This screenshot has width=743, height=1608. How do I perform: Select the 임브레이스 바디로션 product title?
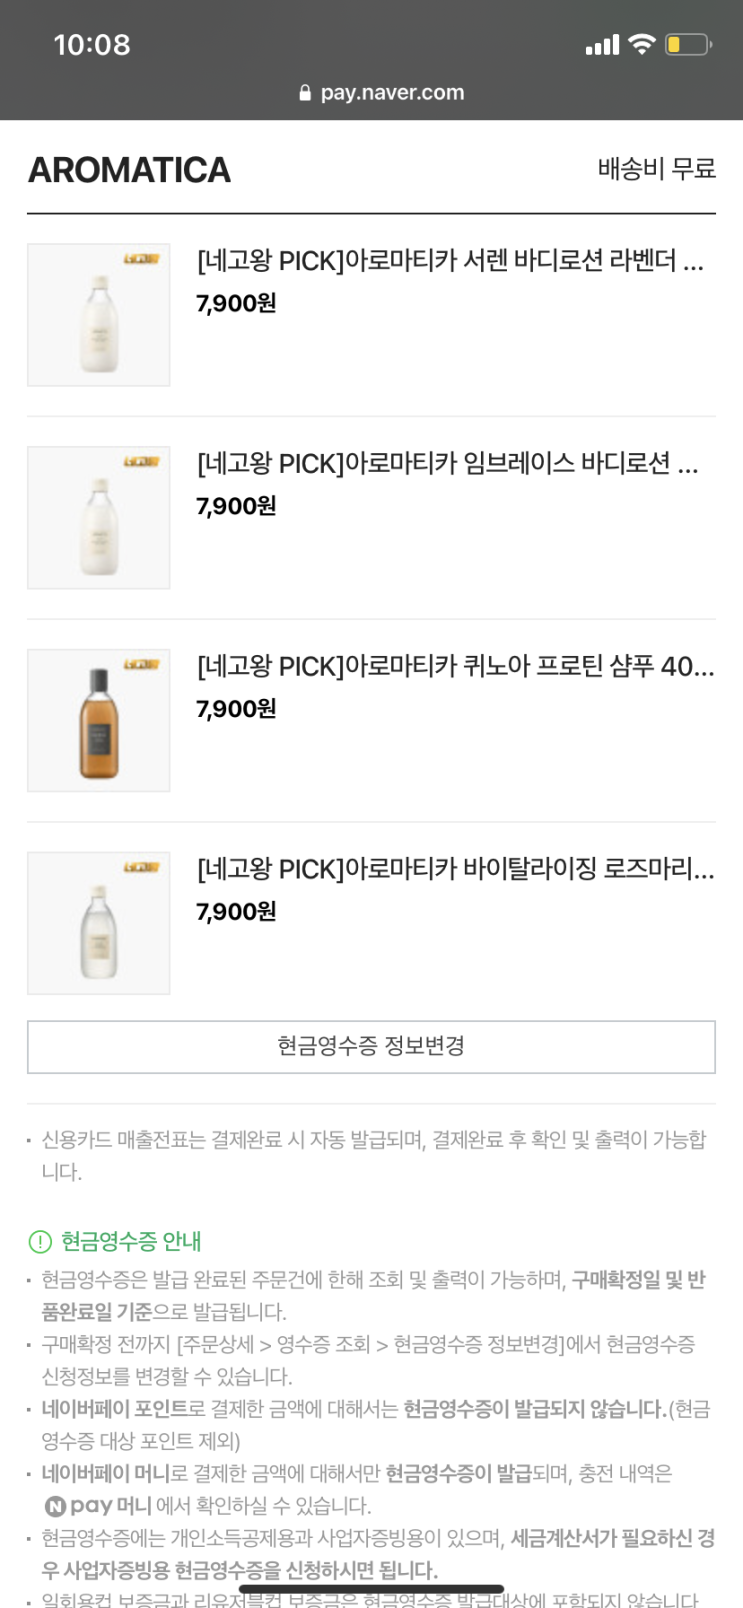pos(447,464)
